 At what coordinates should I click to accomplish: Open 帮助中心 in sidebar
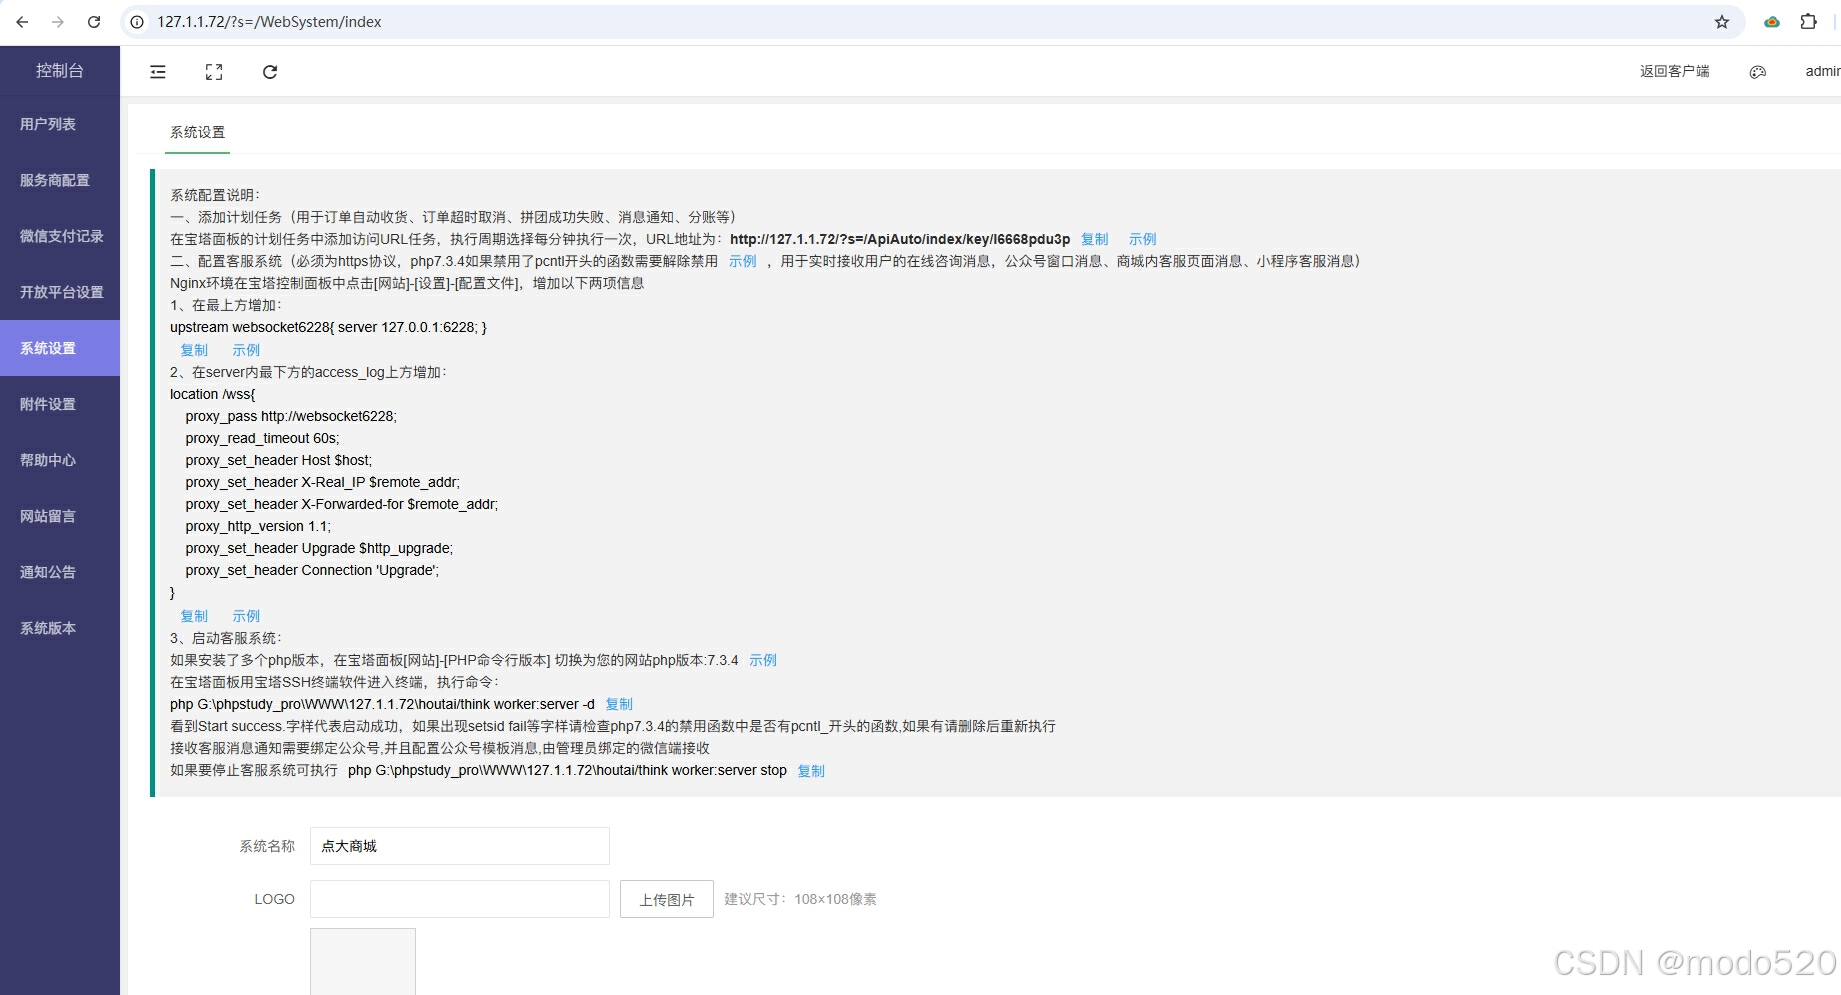[x=60, y=460]
